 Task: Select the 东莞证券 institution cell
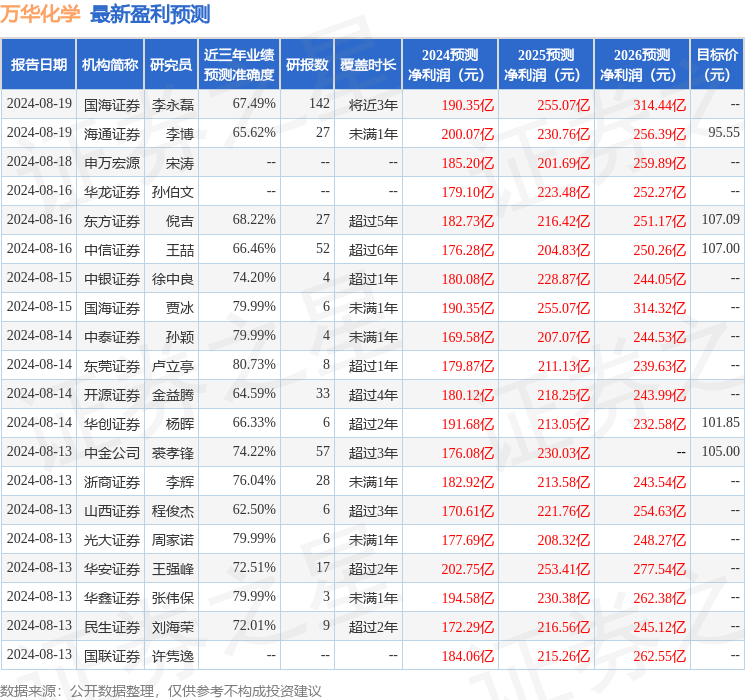coord(112,366)
